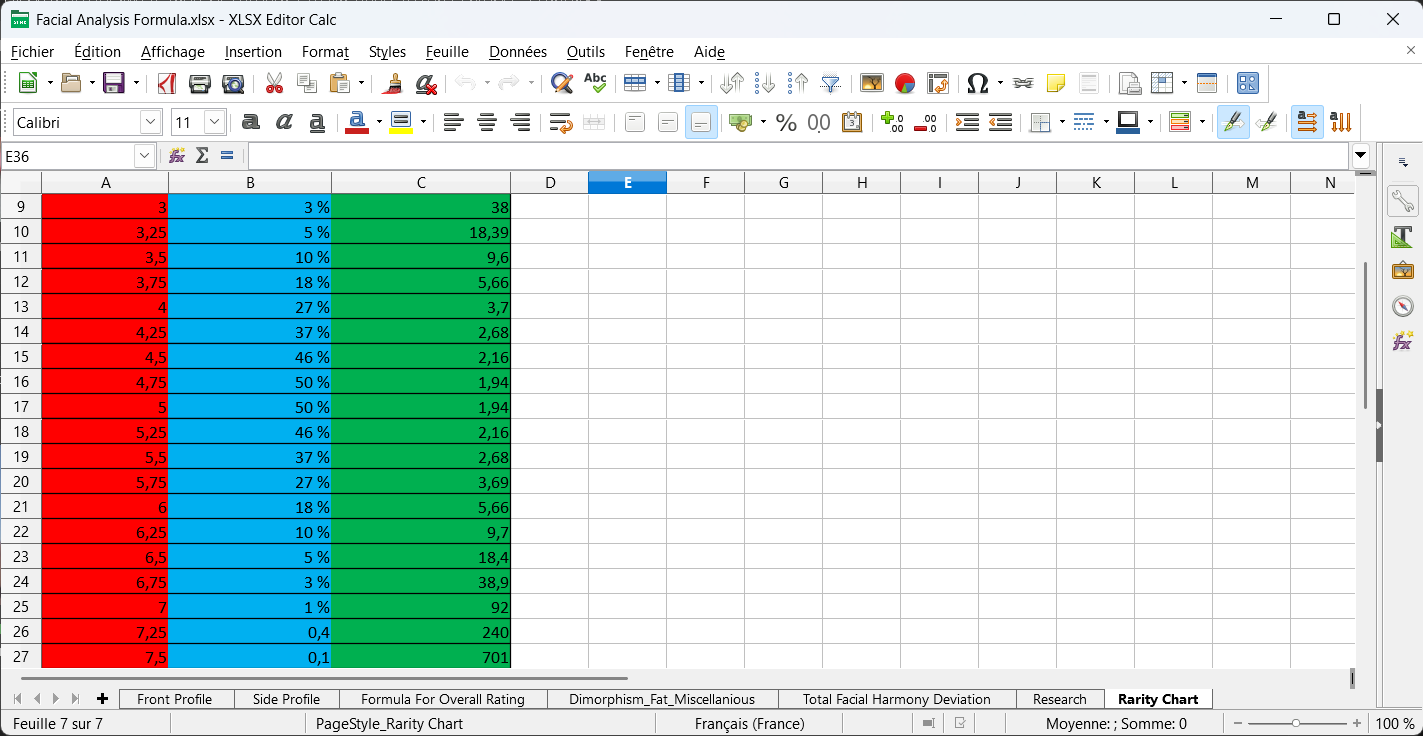Open sidebar Navigator compass icon
Viewport: 1423px width, 736px height.
tap(1402, 306)
